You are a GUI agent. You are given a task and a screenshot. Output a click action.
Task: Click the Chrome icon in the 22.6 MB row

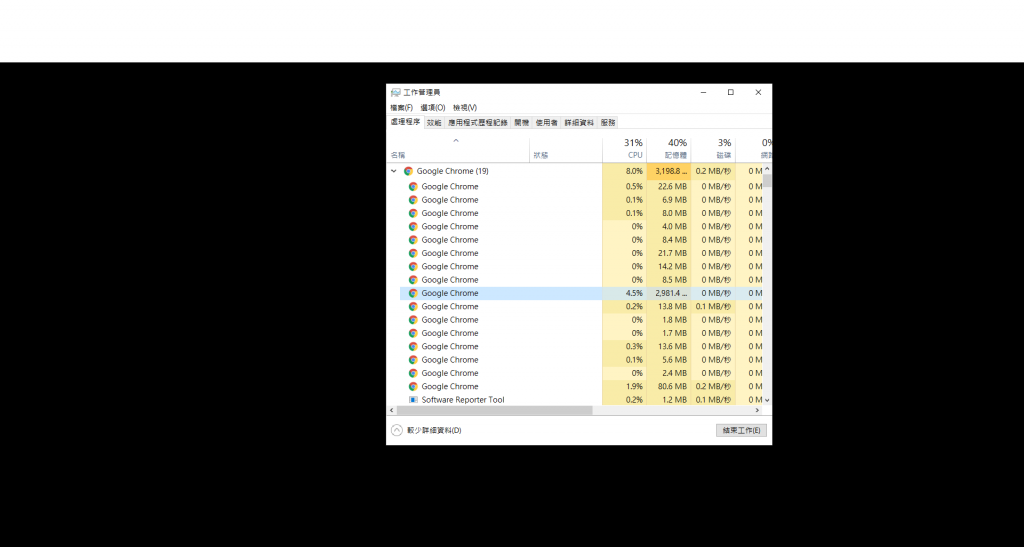pyautogui.click(x=413, y=187)
